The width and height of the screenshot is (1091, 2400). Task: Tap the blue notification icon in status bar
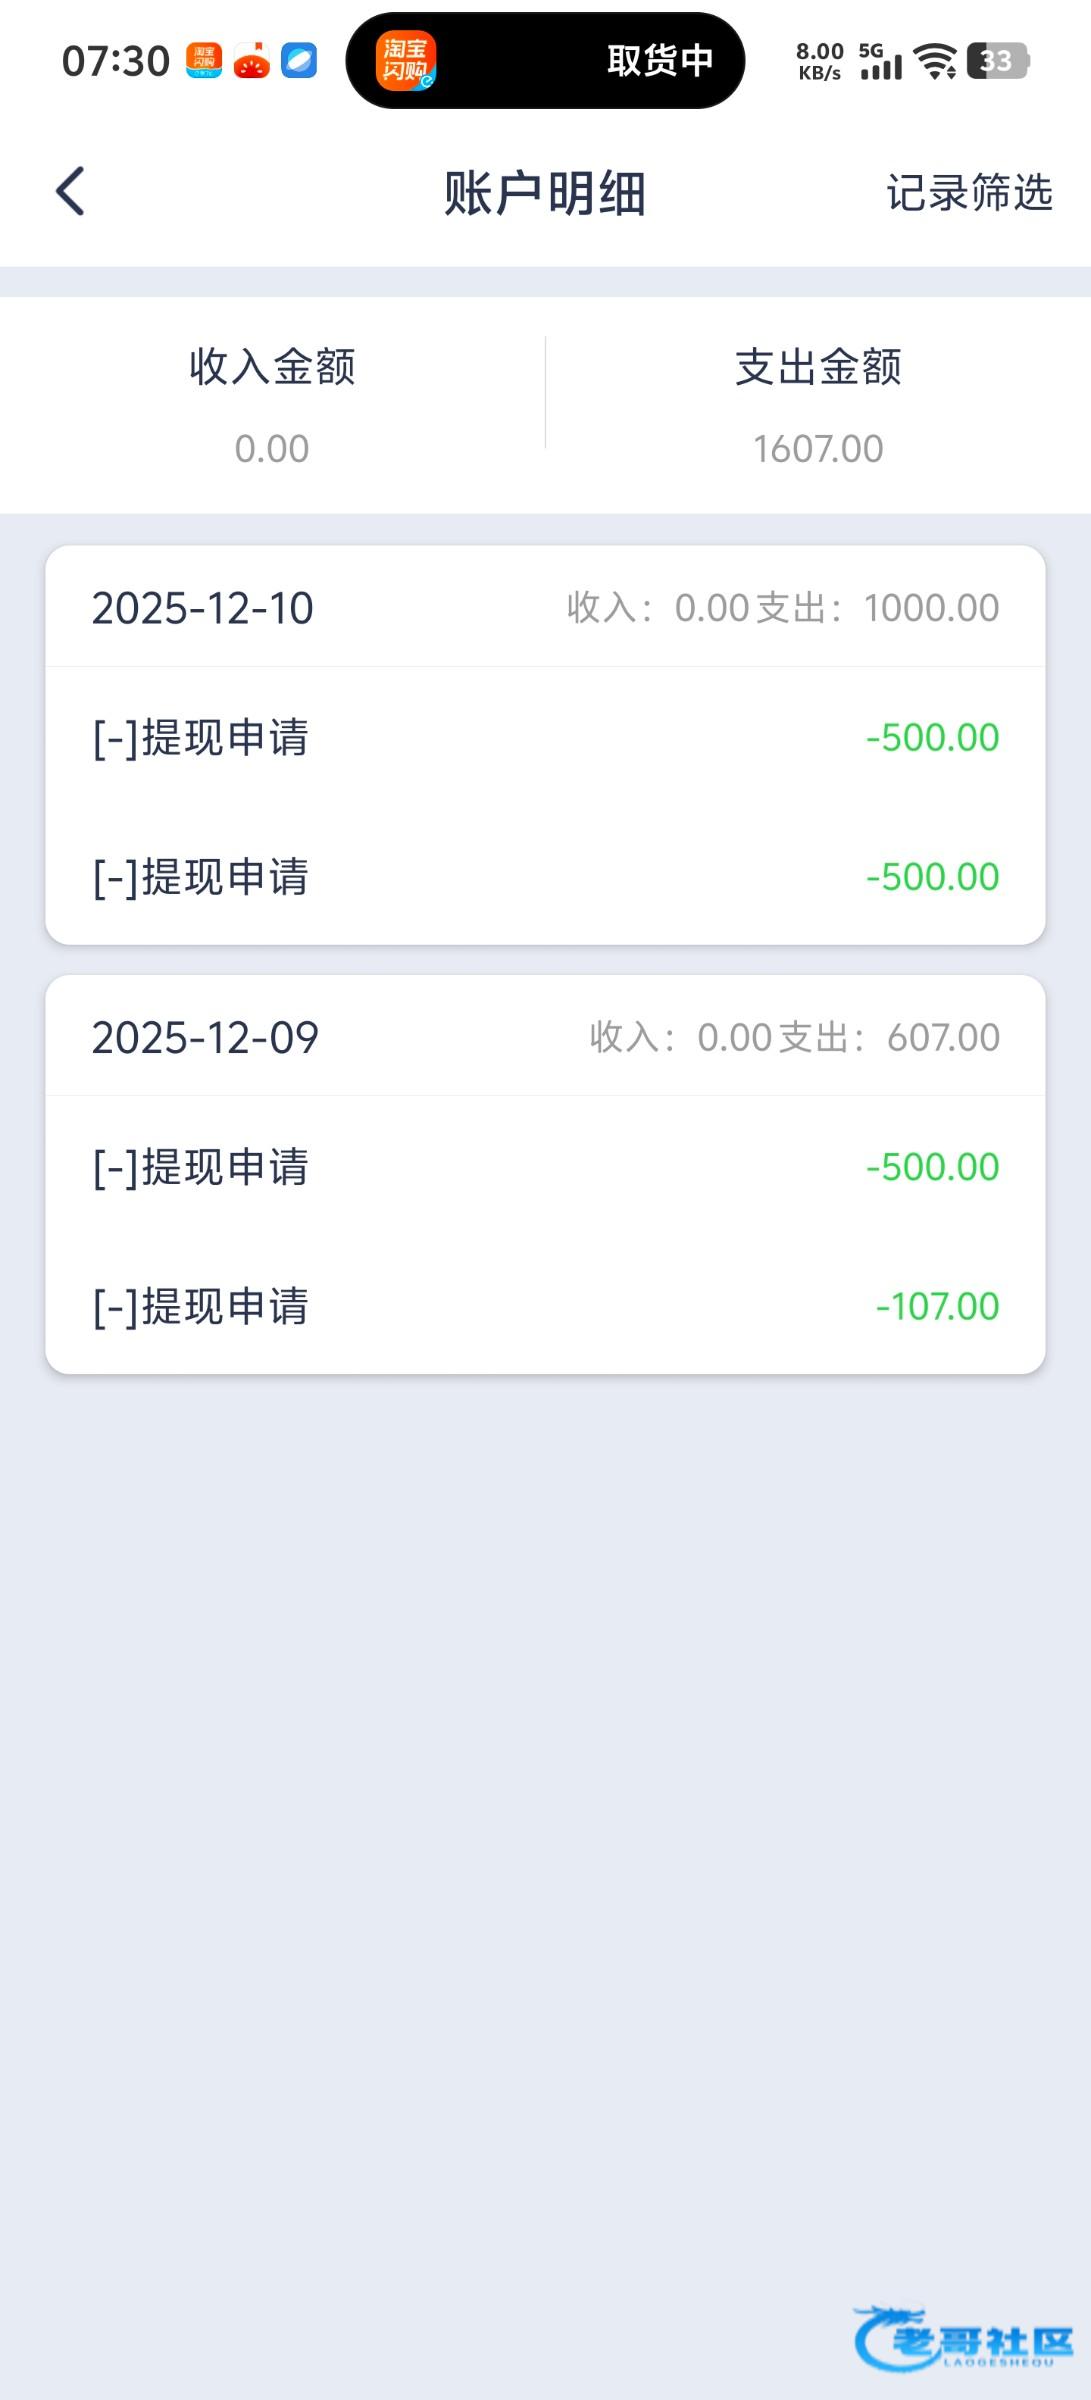click(x=299, y=61)
